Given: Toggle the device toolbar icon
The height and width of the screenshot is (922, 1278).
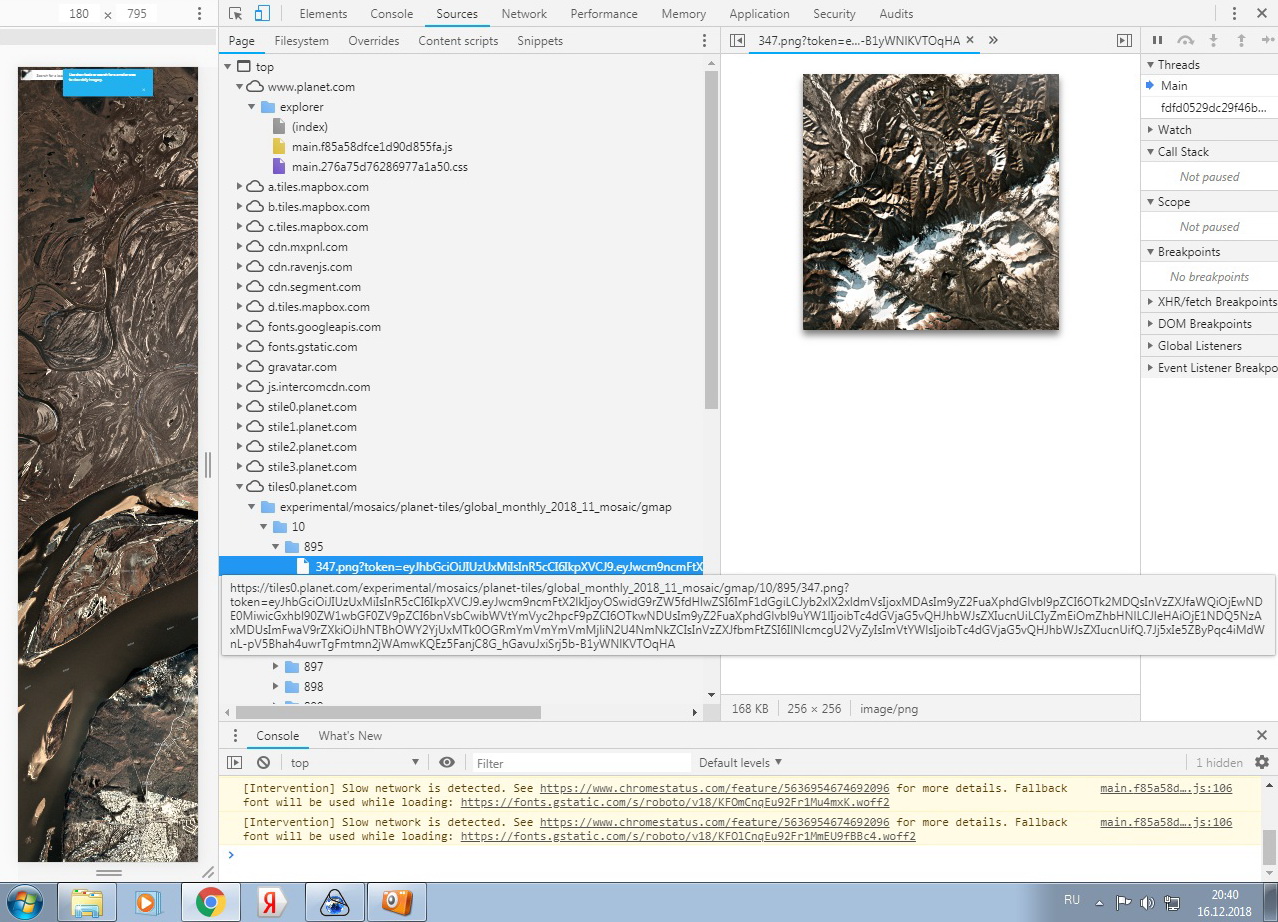Looking at the screenshot, I should pyautogui.click(x=262, y=14).
